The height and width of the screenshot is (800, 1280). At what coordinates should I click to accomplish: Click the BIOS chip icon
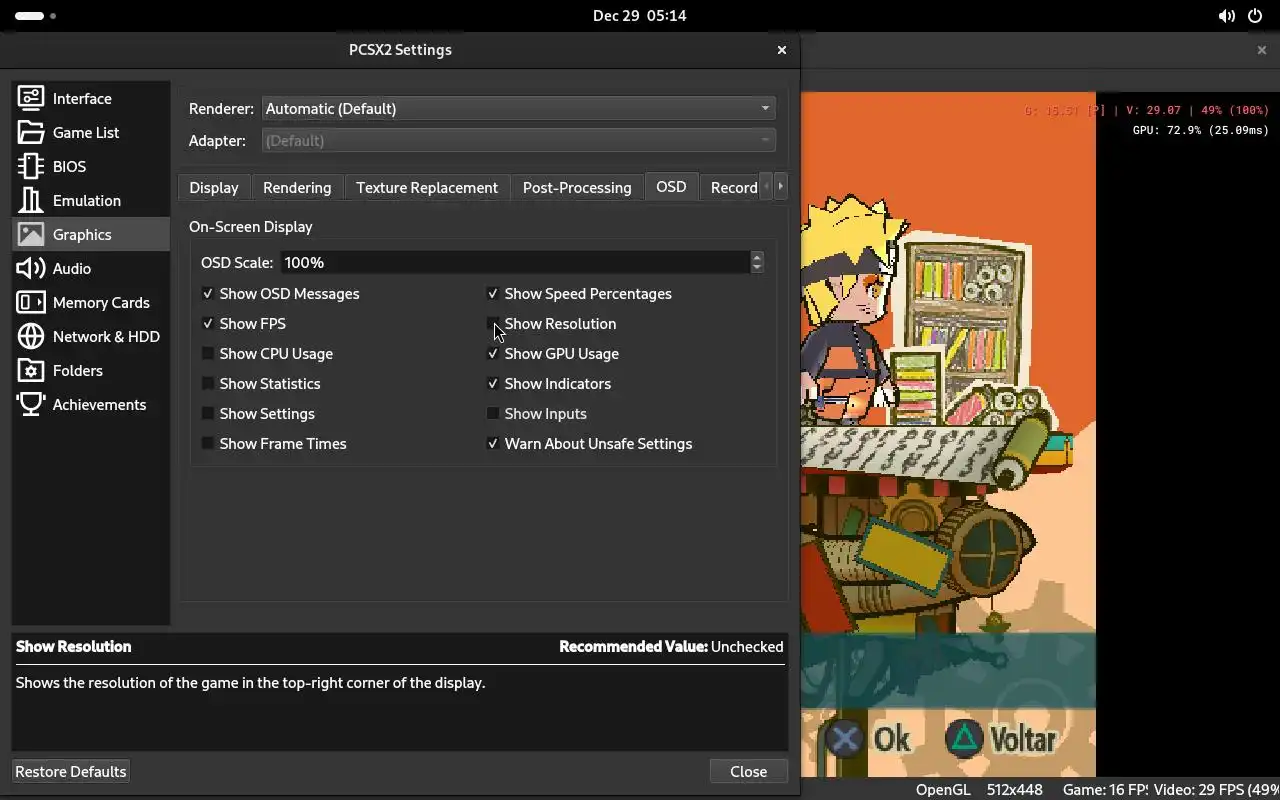[x=31, y=166]
